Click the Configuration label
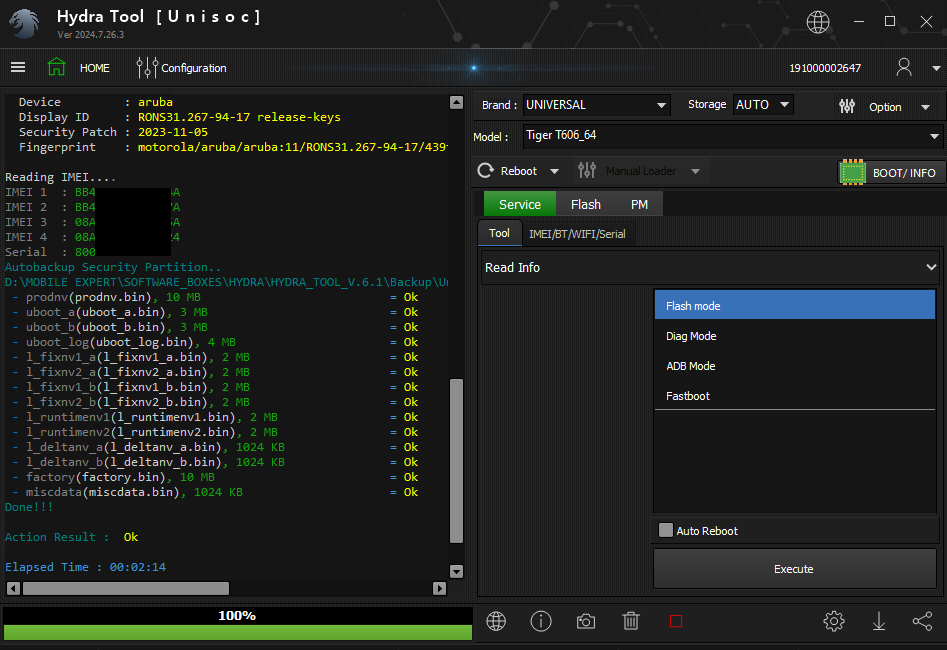 pyautogui.click(x=194, y=68)
